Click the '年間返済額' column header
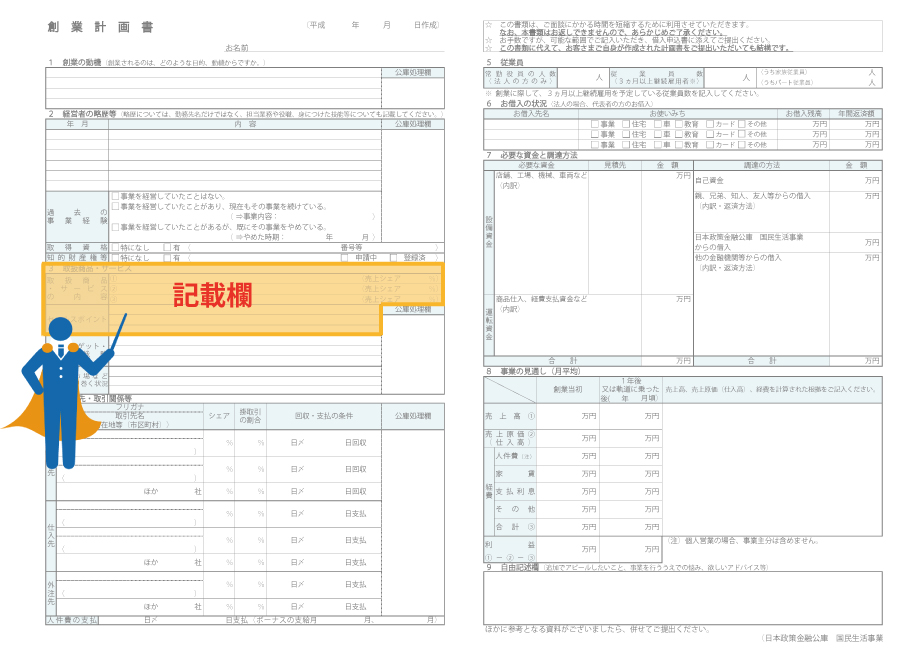Image resolution: width=900 pixels, height=660 pixels. click(x=856, y=114)
